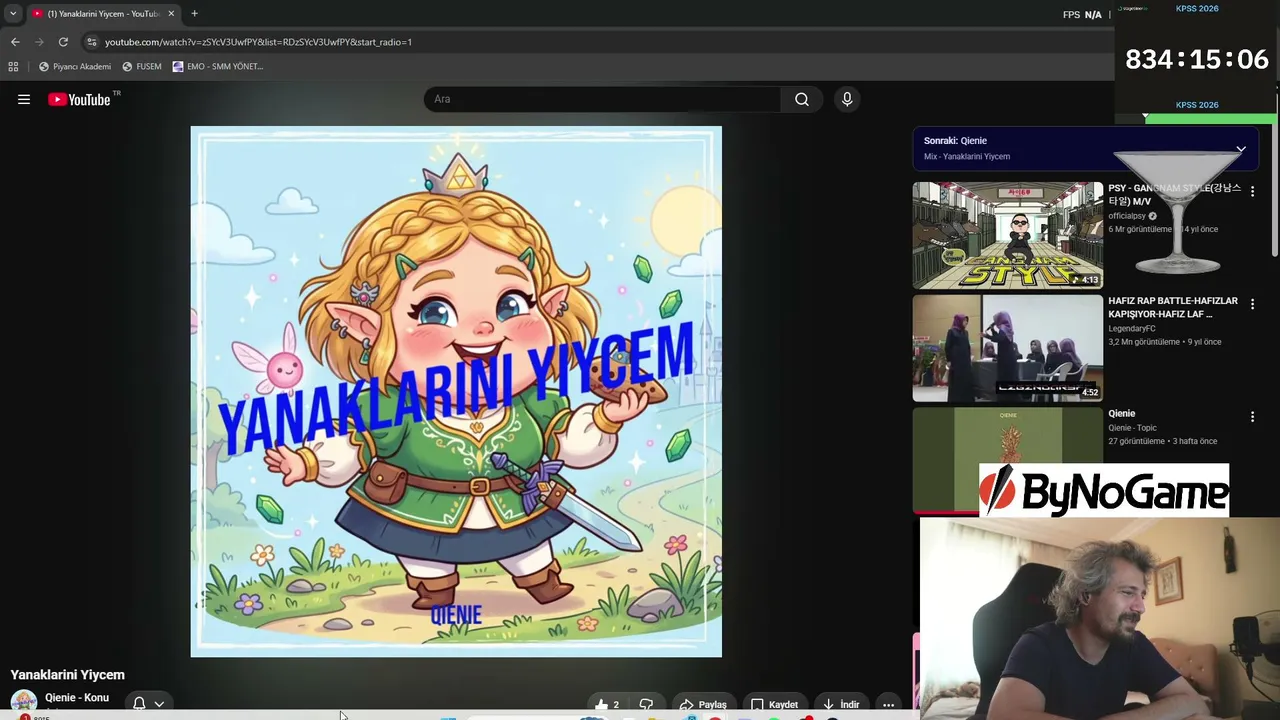Viewport: 1280px width, 720px height.
Task: Download the video with İndir
Action: click(841, 705)
